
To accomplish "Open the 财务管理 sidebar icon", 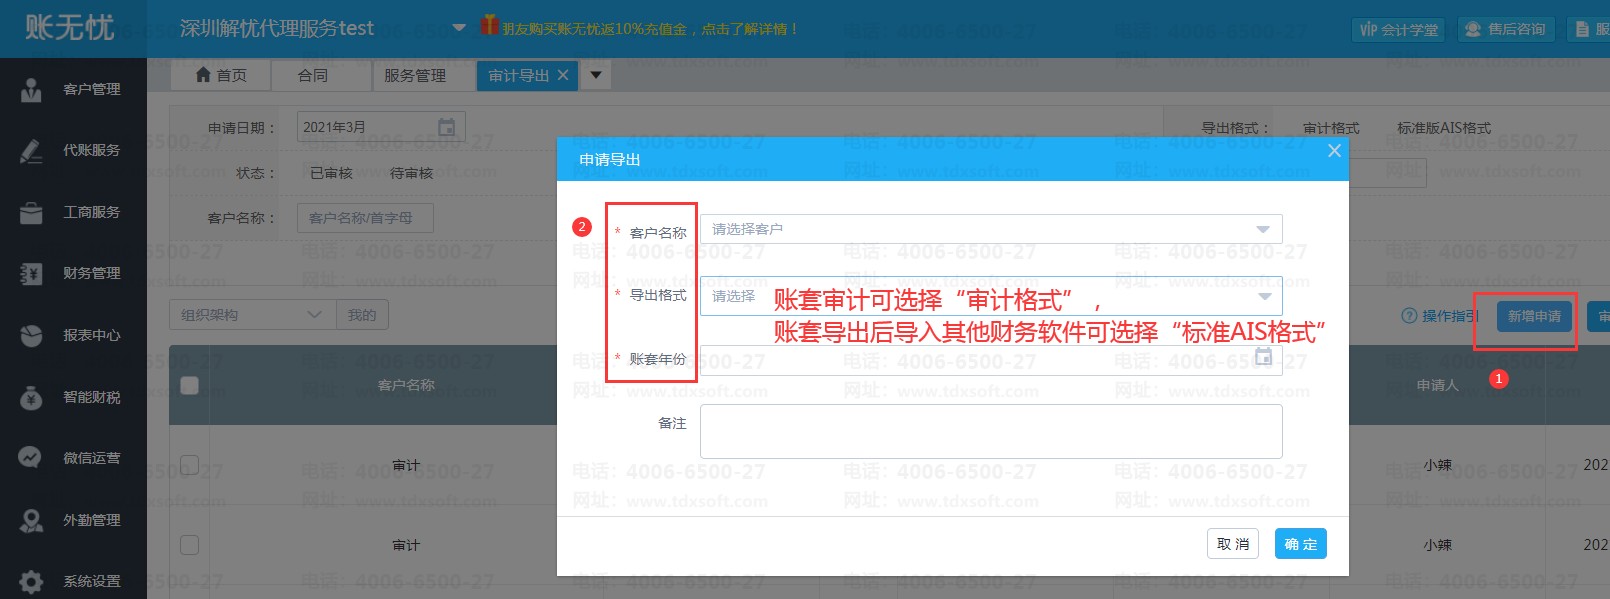I will (x=31, y=274).
